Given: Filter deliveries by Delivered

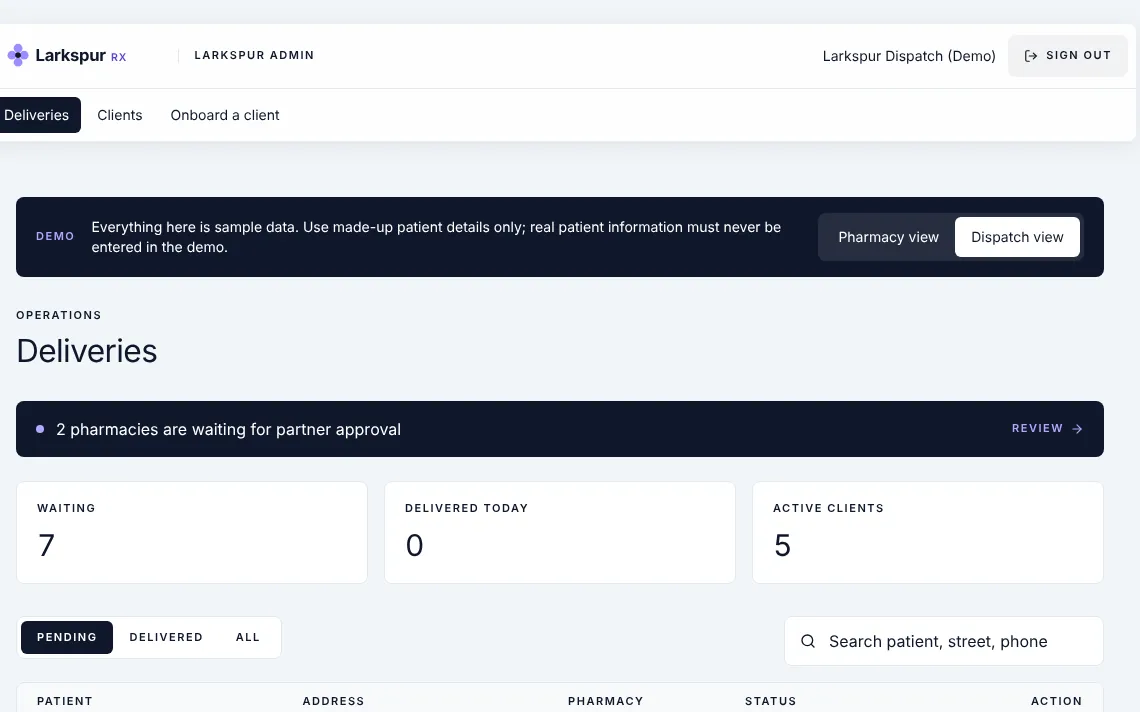Looking at the screenshot, I should 166,637.
